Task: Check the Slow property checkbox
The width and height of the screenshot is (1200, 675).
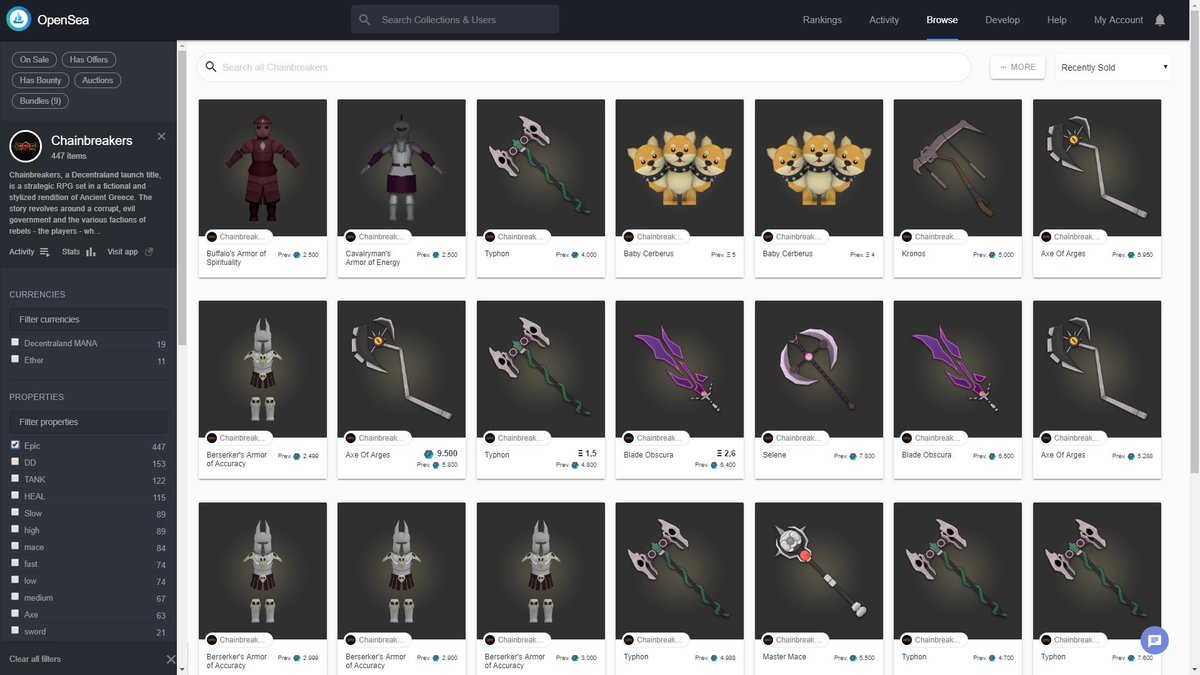Action: click(15, 512)
